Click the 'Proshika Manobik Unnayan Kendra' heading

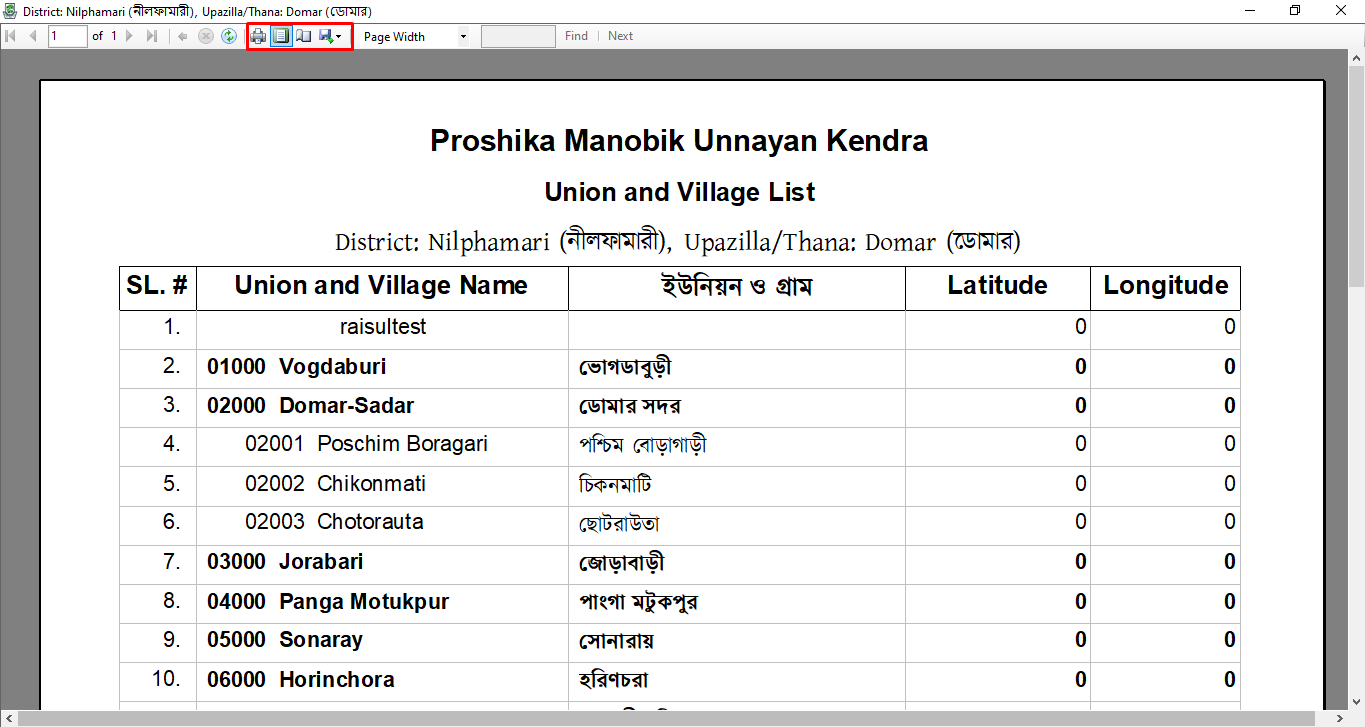(x=679, y=141)
